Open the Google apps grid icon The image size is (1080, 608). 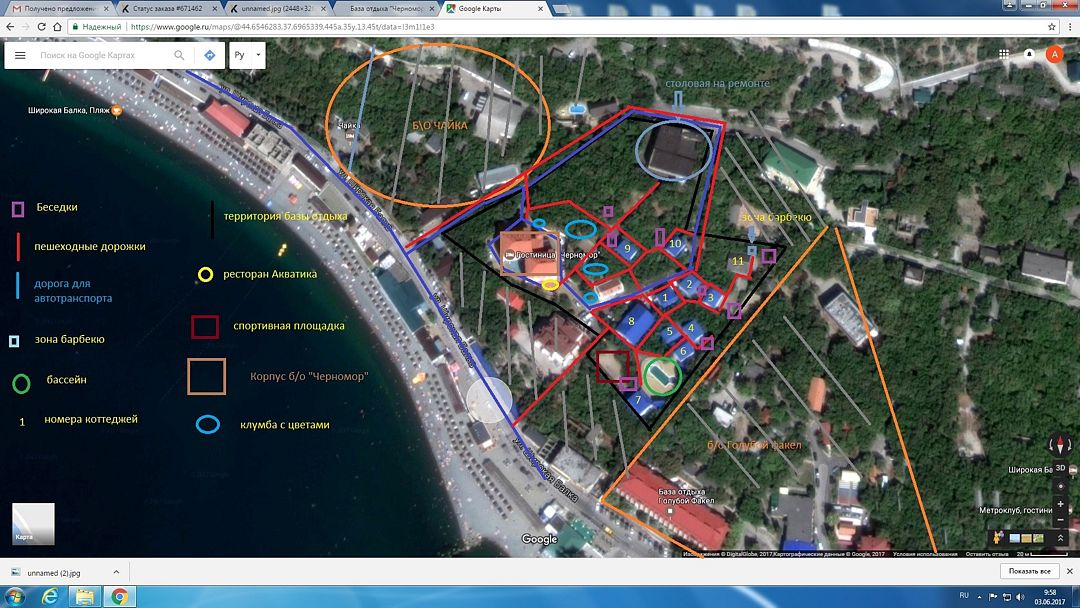(1003, 55)
